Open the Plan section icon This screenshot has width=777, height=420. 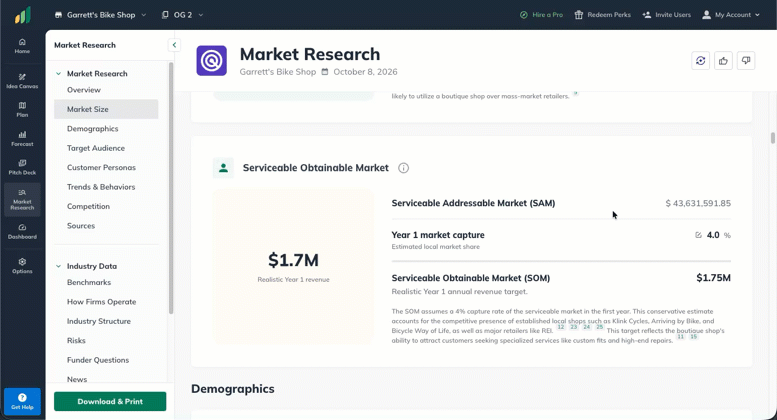(22, 109)
